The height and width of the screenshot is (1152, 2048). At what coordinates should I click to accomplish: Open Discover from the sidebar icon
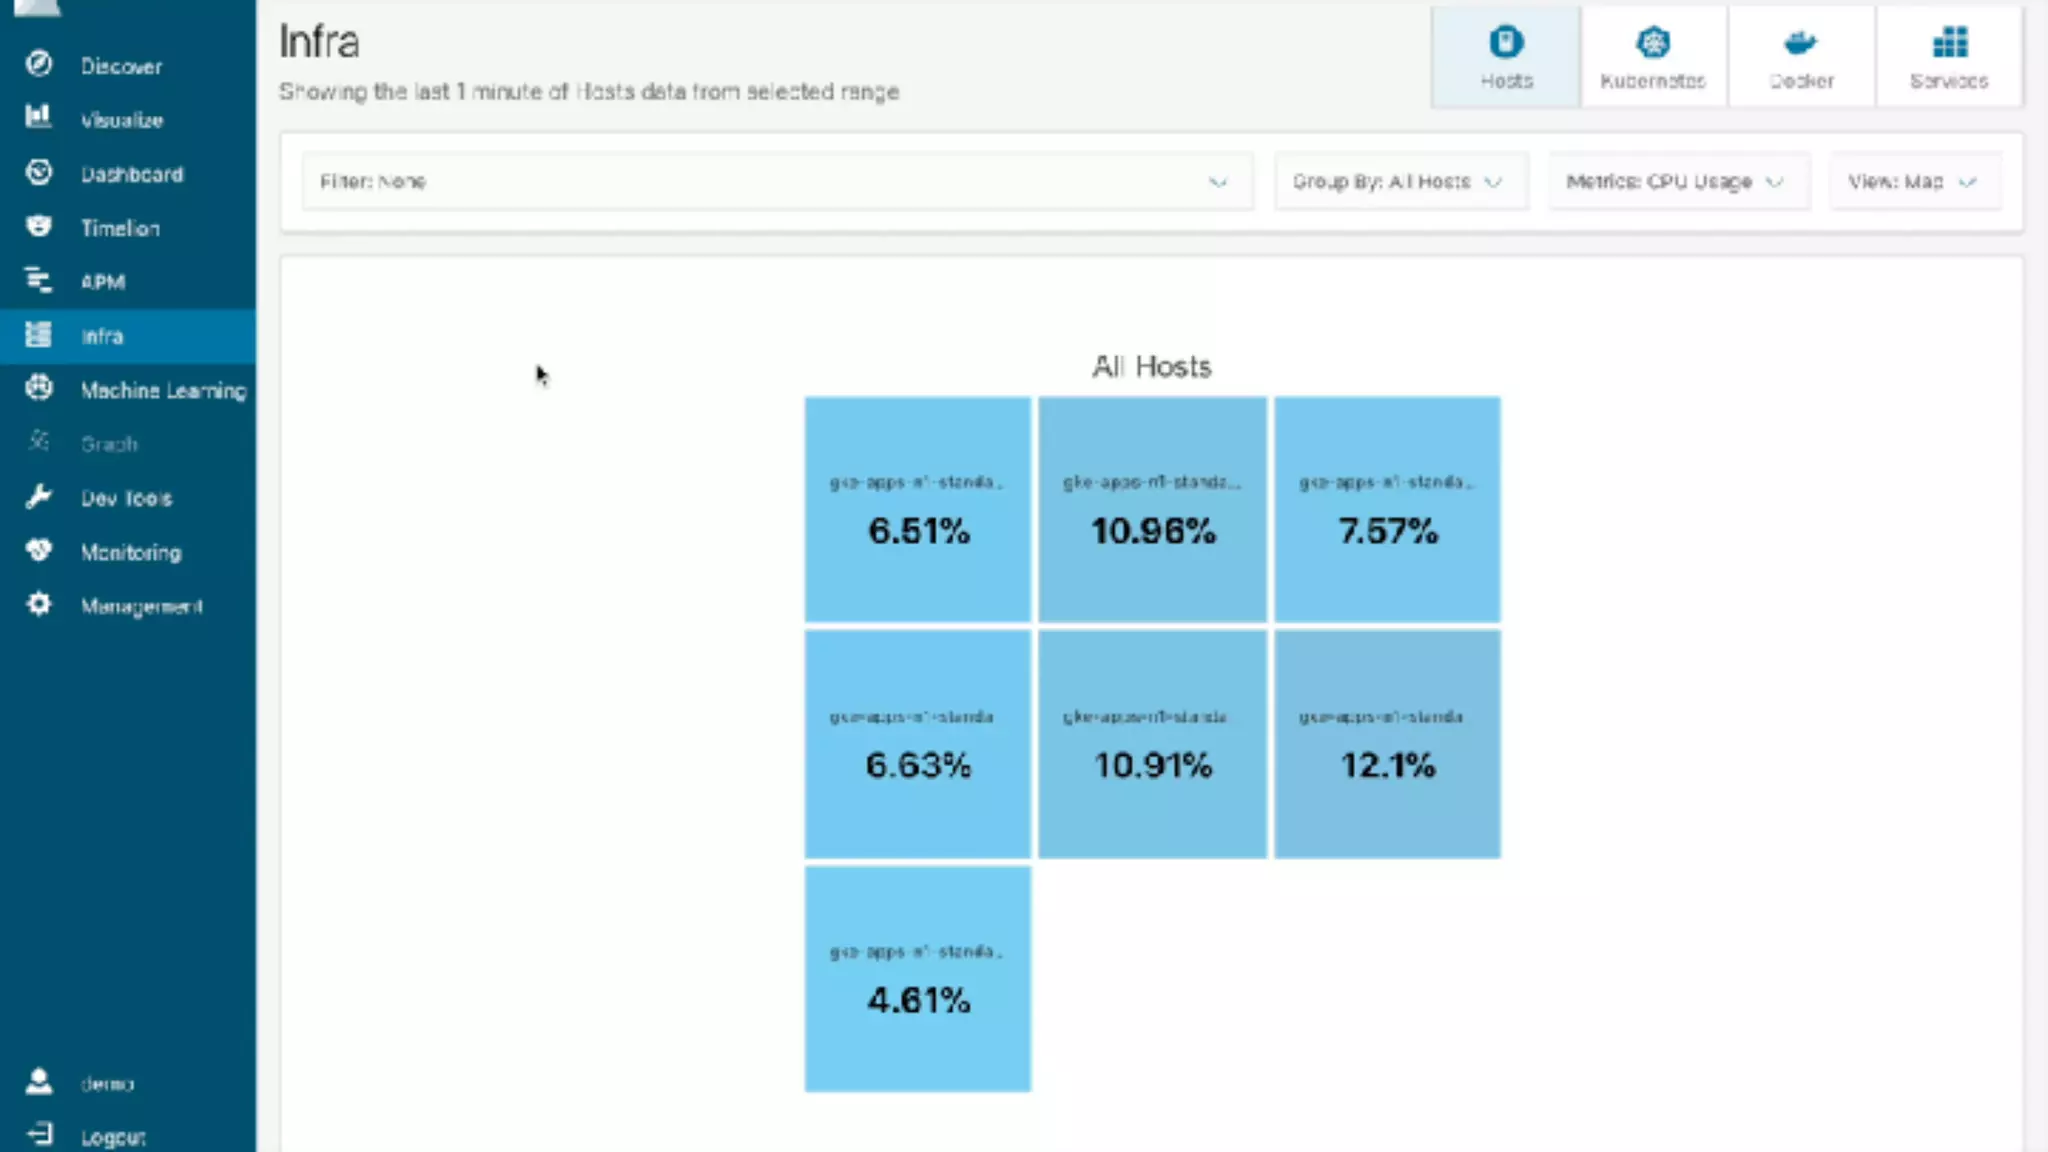(39, 65)
